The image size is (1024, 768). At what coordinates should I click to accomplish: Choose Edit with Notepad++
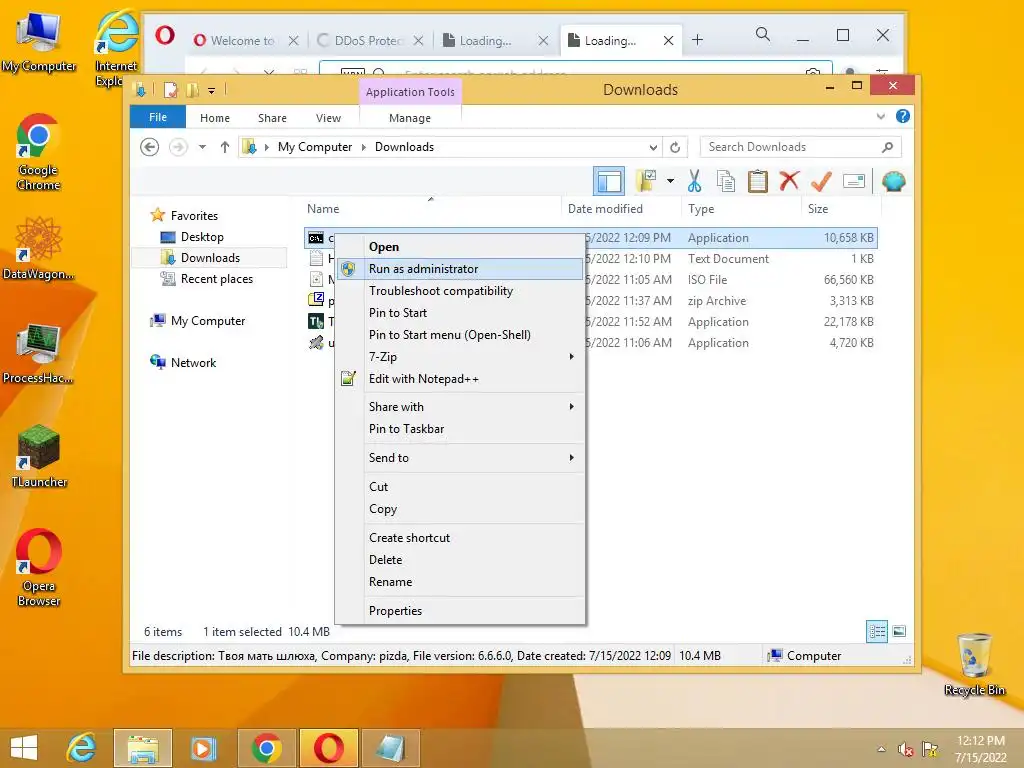coord(460,379)
